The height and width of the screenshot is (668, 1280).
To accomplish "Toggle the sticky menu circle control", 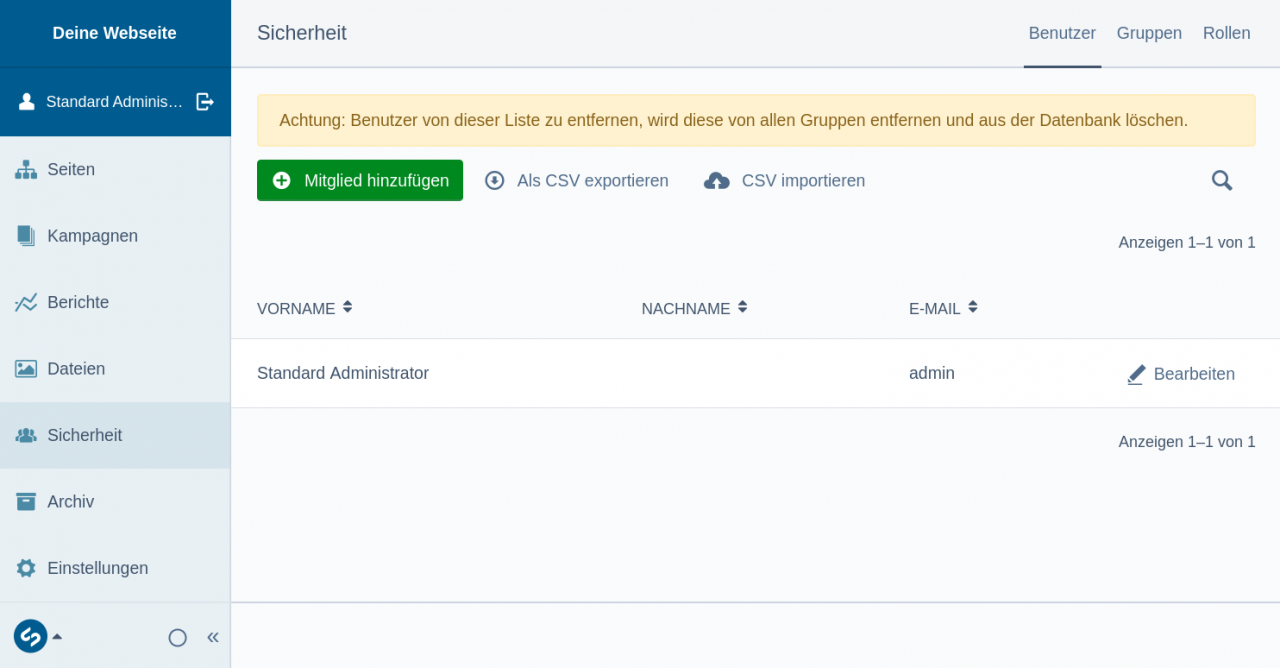I will coord(178,637).
